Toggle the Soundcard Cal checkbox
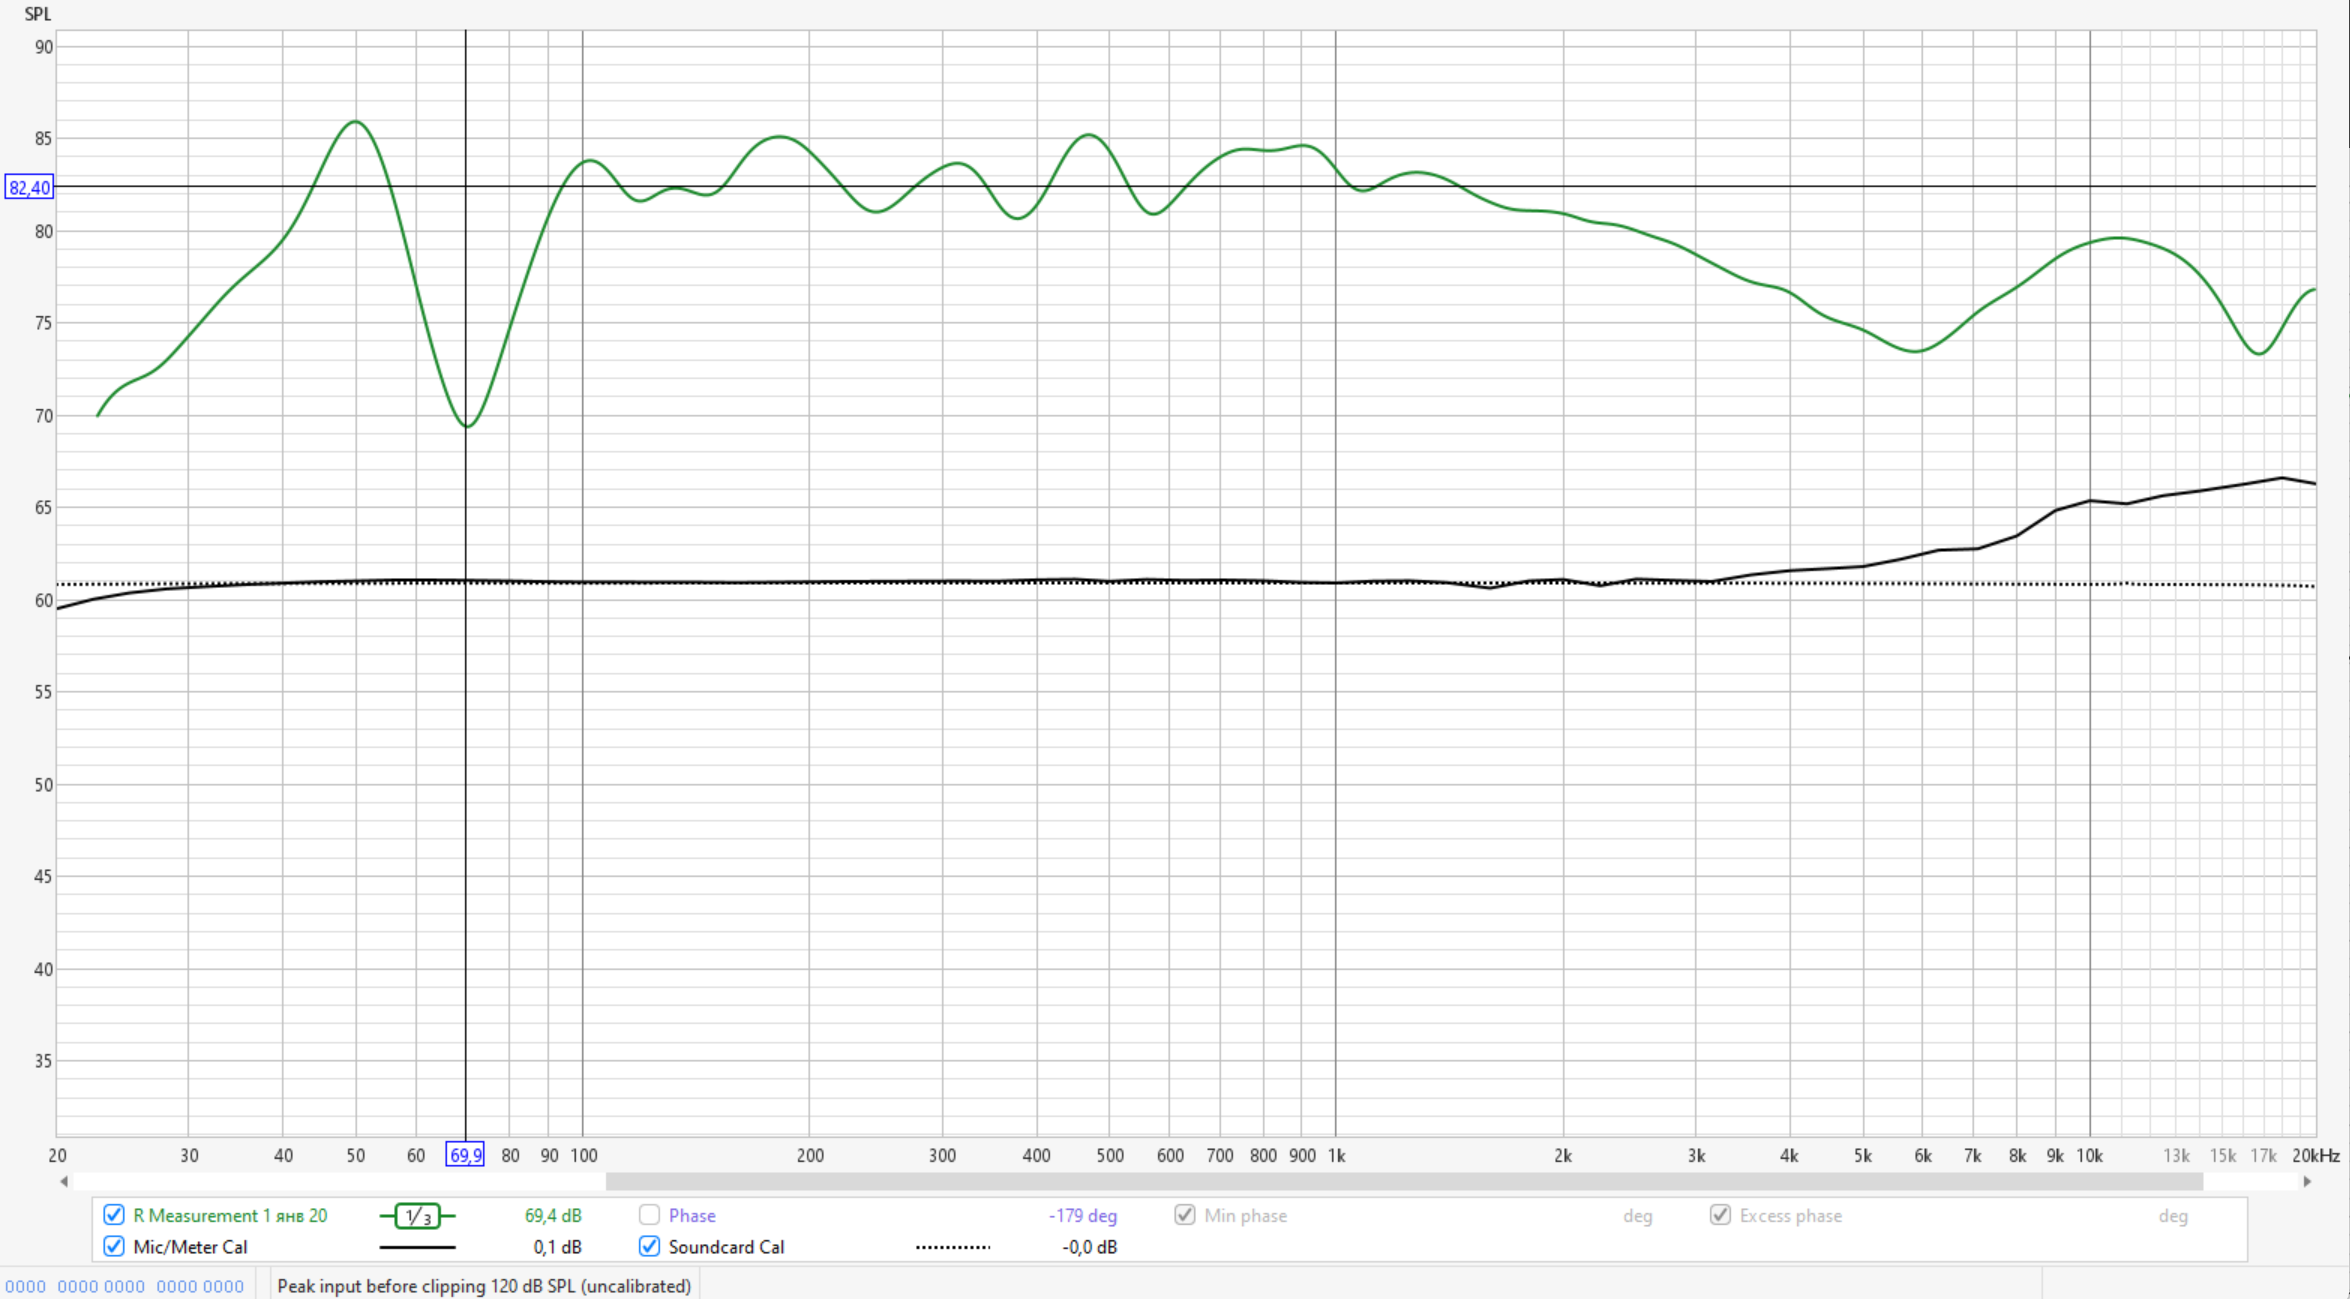The image size is (2350, 1299). tap(649, 1246)
